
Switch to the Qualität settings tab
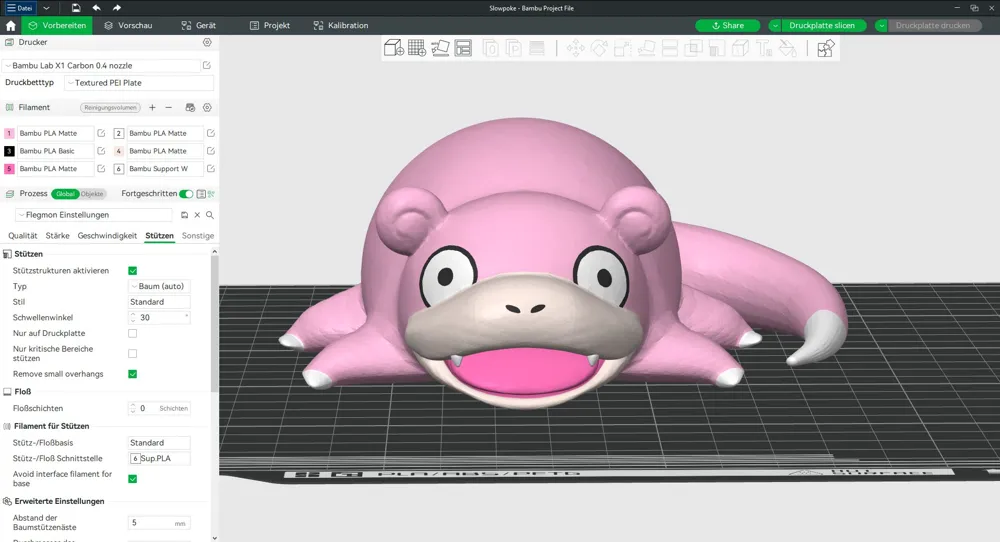pyautogui.click(x=22, y=236)
